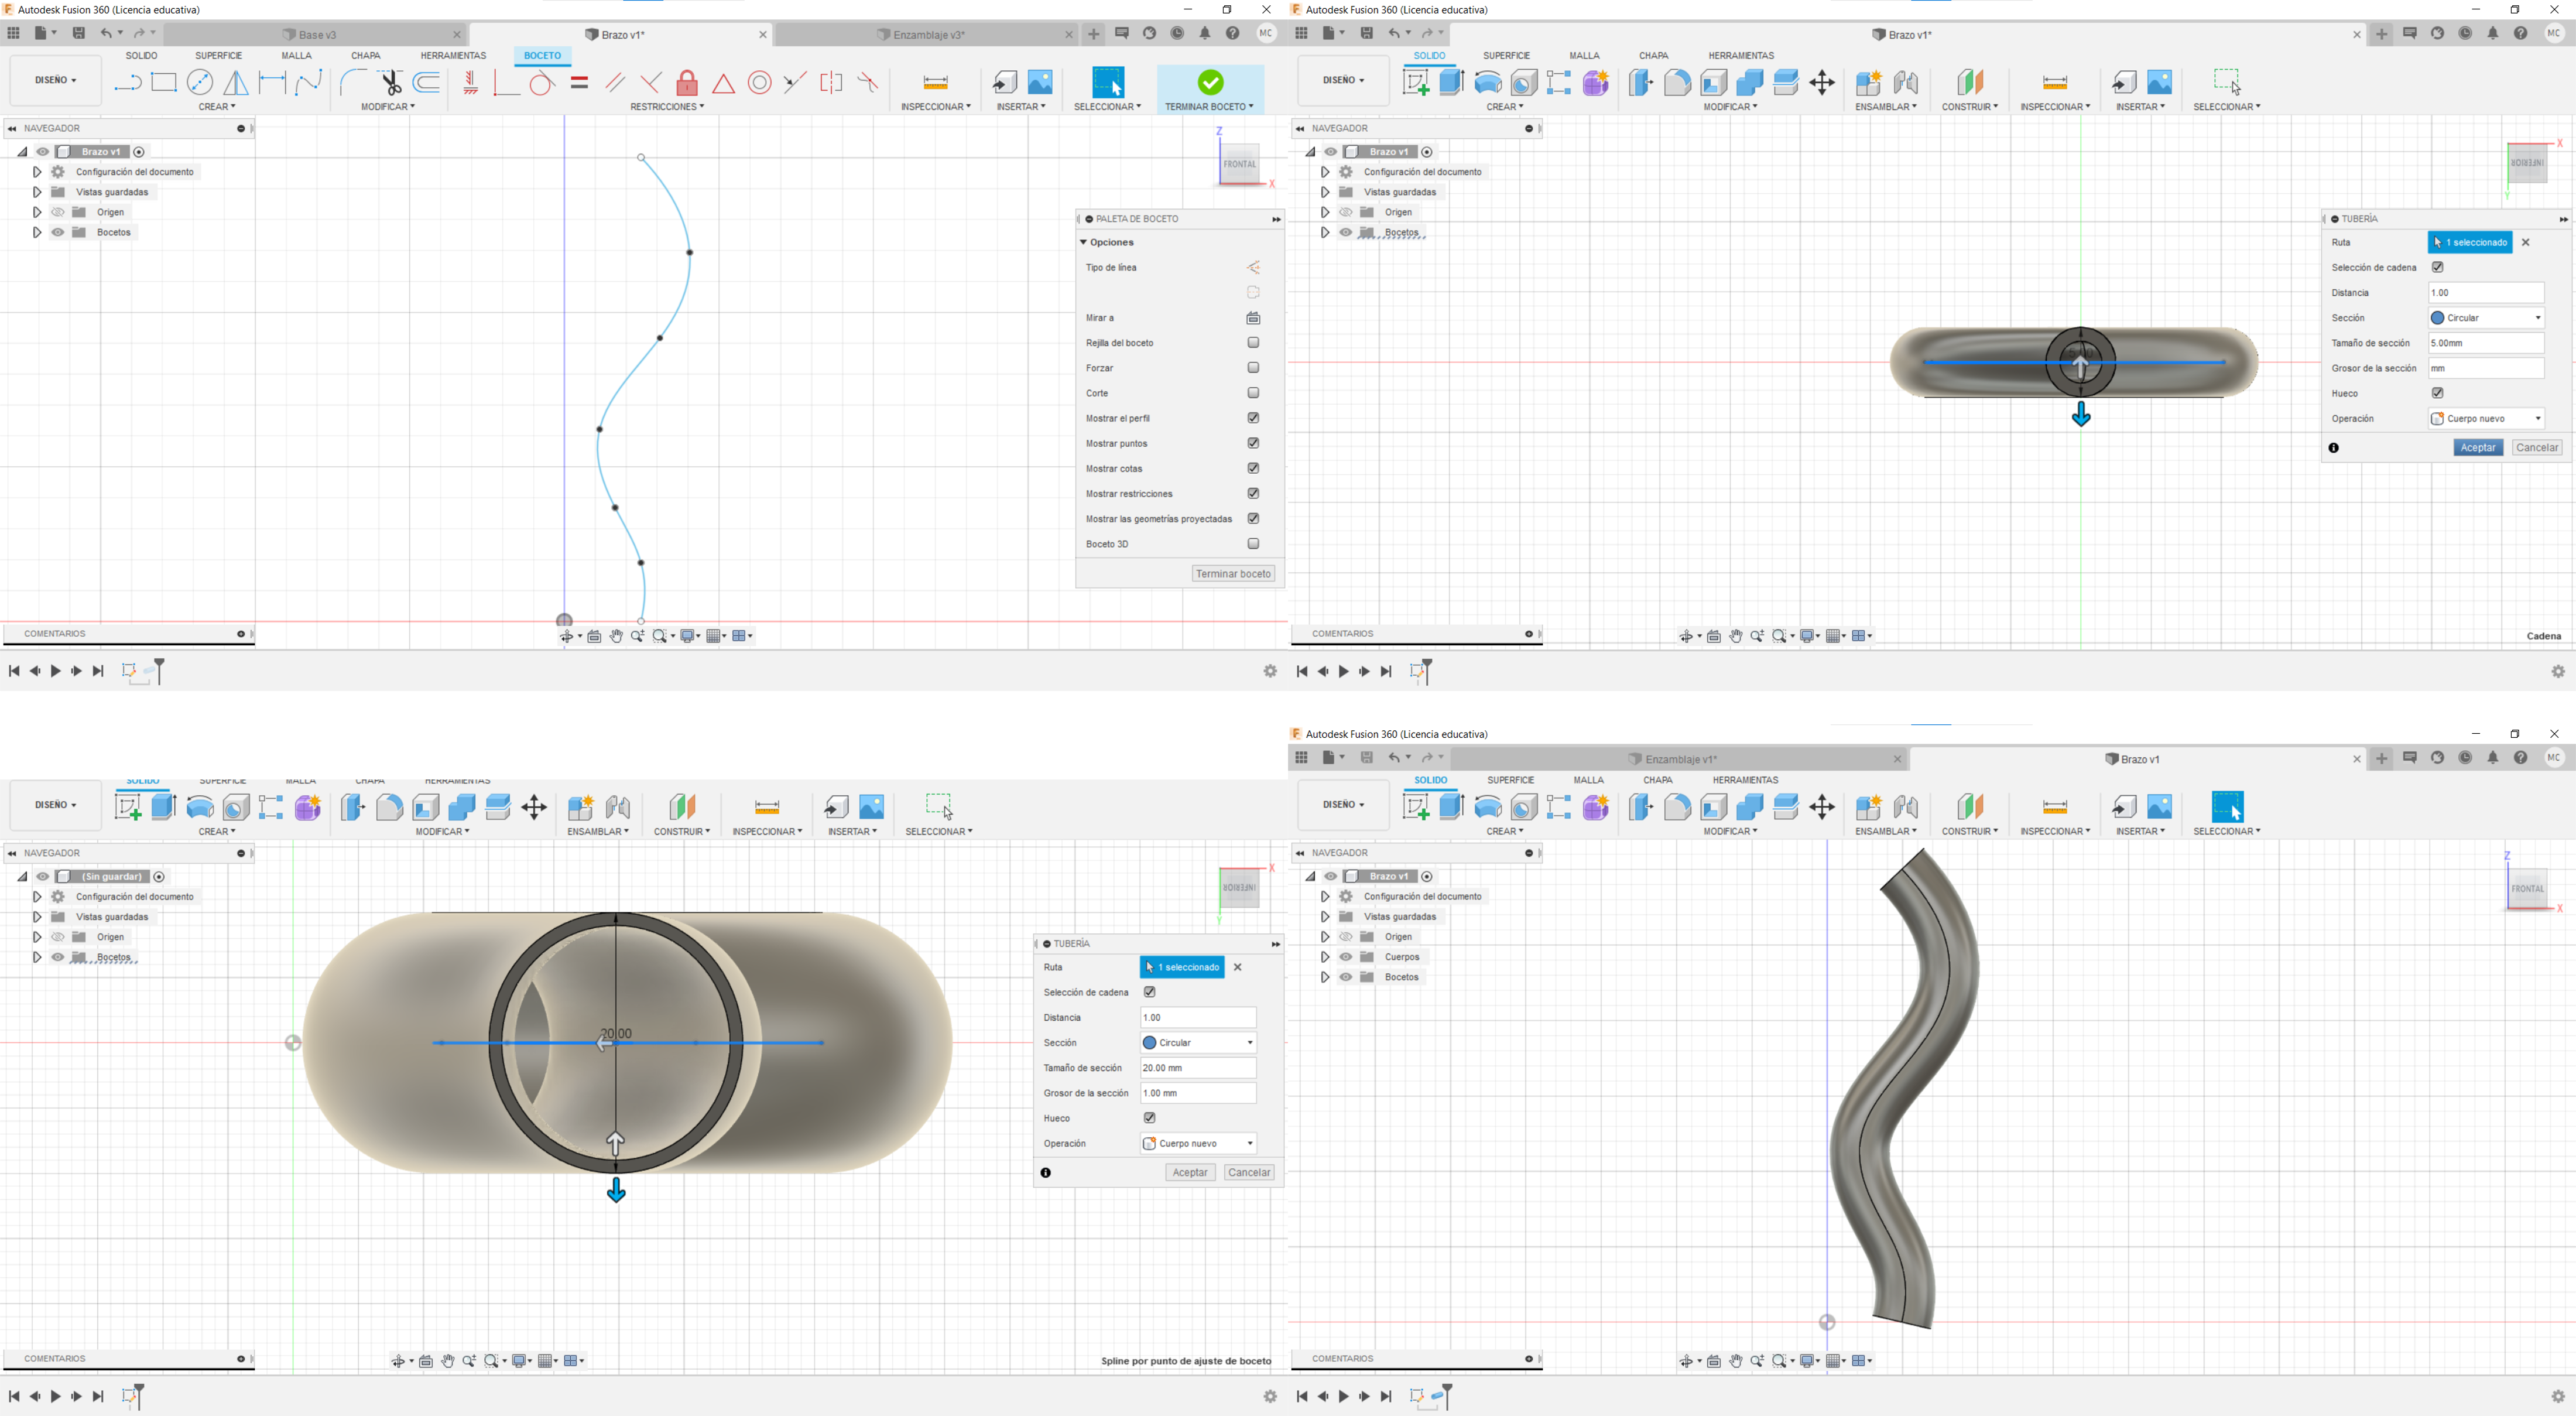Click Aceptar in 5.00mm pipe dialog

2478,448
